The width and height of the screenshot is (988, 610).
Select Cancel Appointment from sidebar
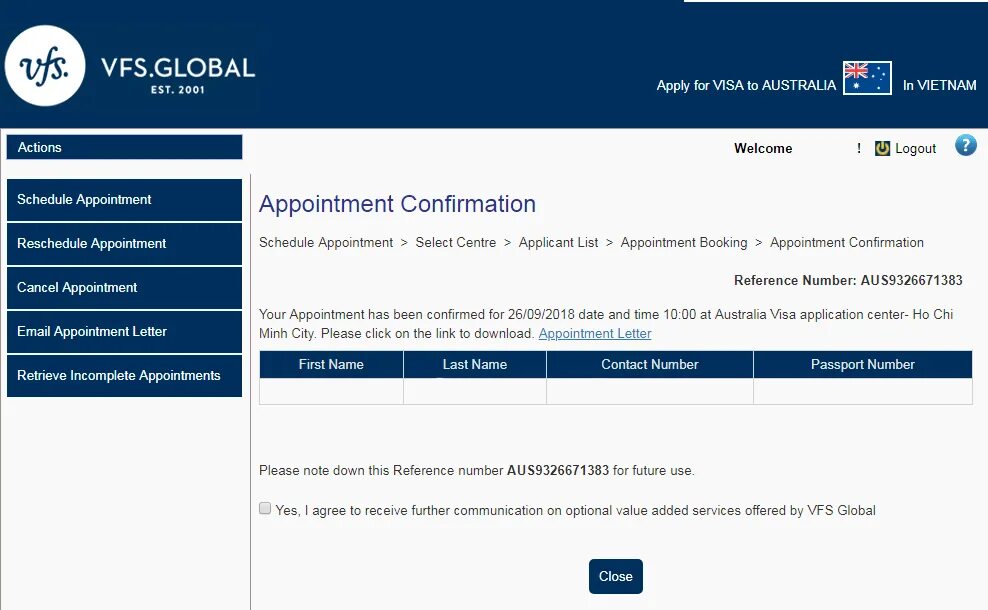124,288
